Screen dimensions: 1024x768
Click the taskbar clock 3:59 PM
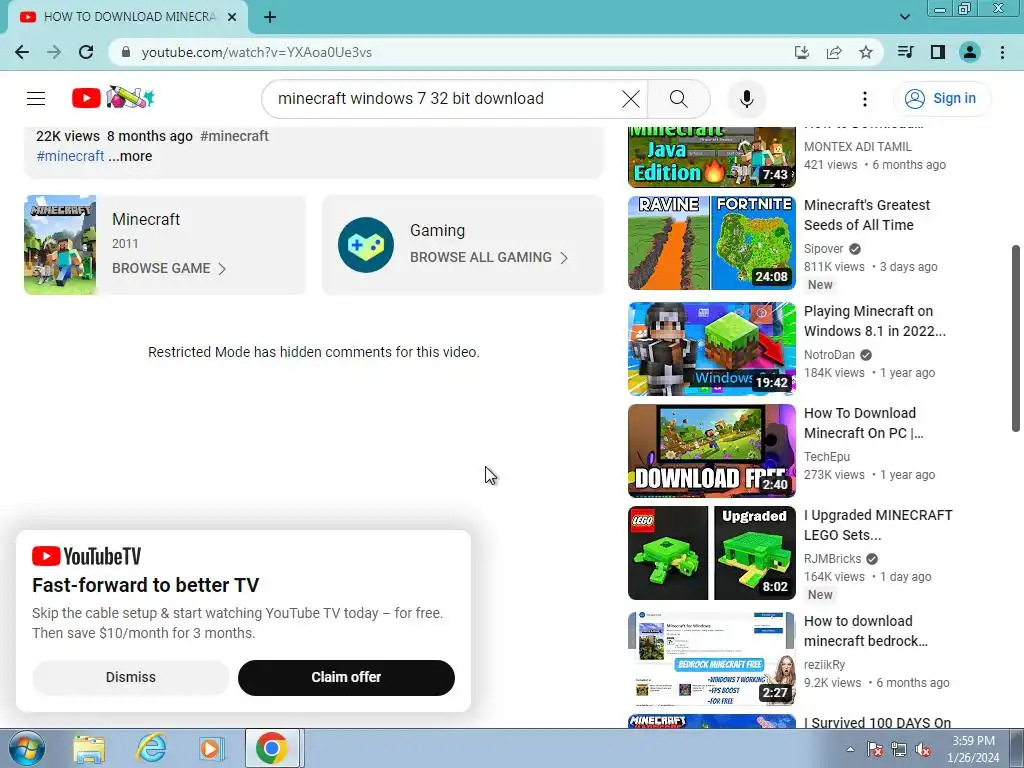point(973,749)
